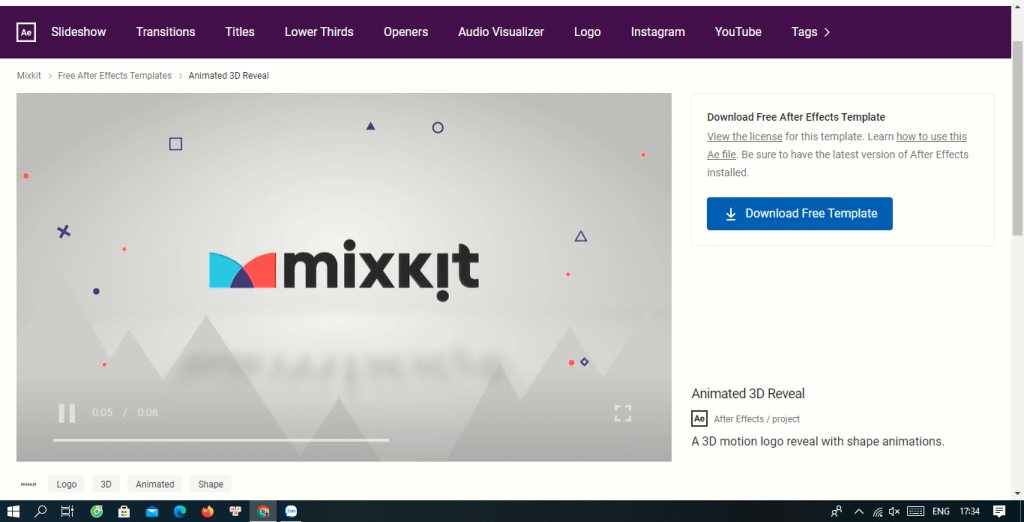Image resolution: width=1024 pixels, height=522 pixels.
Task: Open Microsoft Store from taskbar
Action: 124,512
